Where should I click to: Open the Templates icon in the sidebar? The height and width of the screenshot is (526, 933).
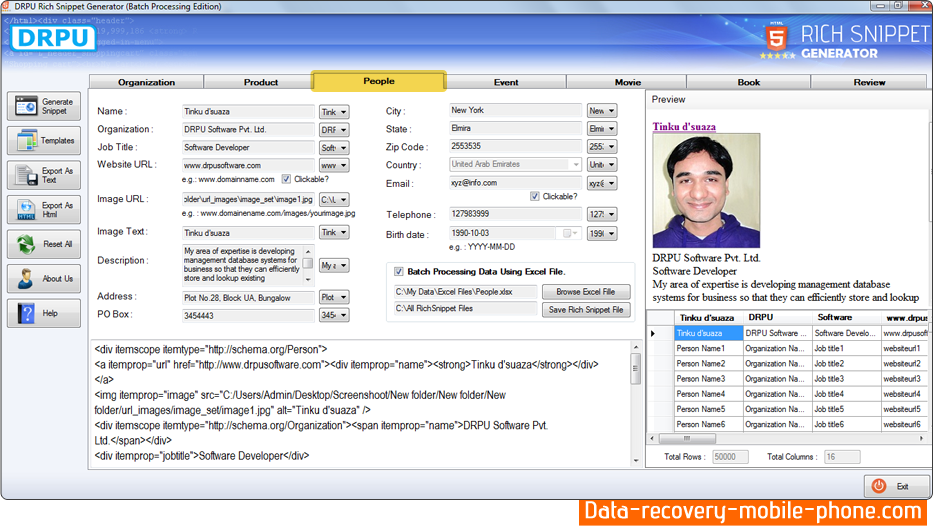(26, 141)
